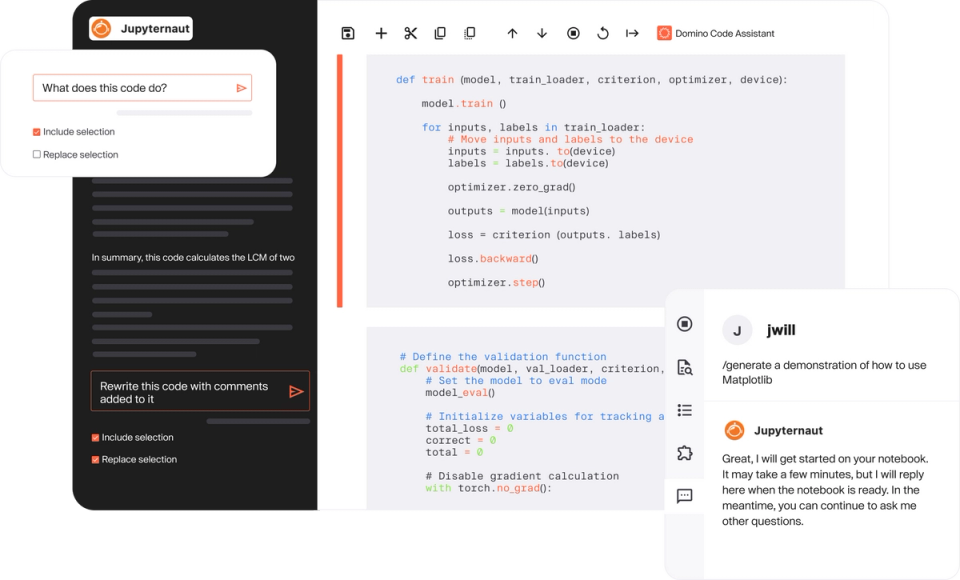Click jwill's avatar J
Screen dimensions: 960x580
point(737,331)
